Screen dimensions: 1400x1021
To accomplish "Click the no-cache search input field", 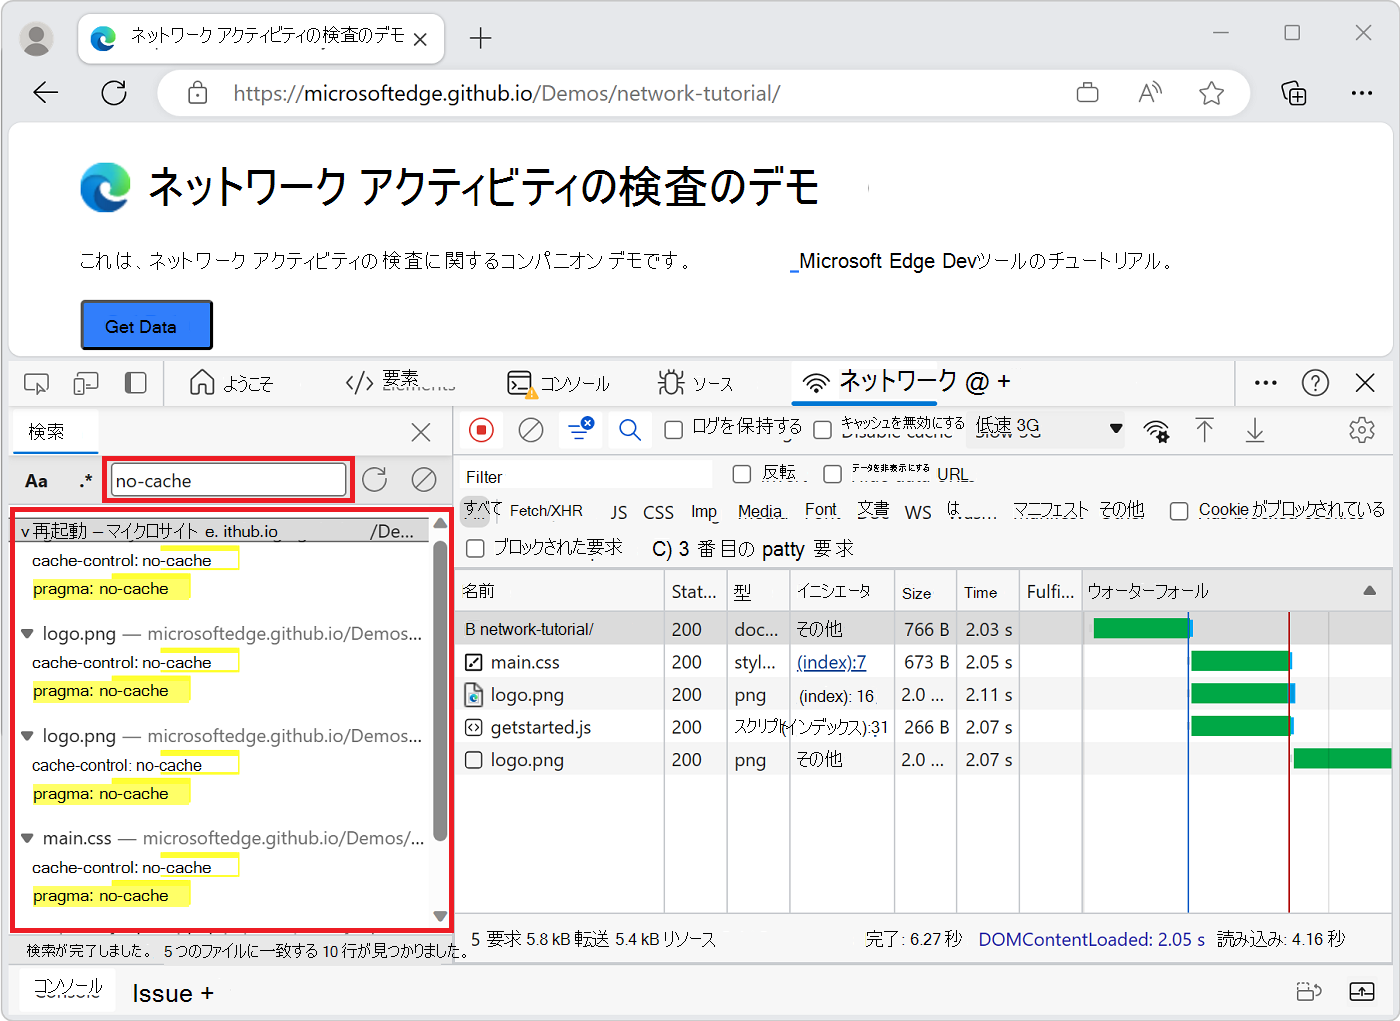I will (229, 481).
